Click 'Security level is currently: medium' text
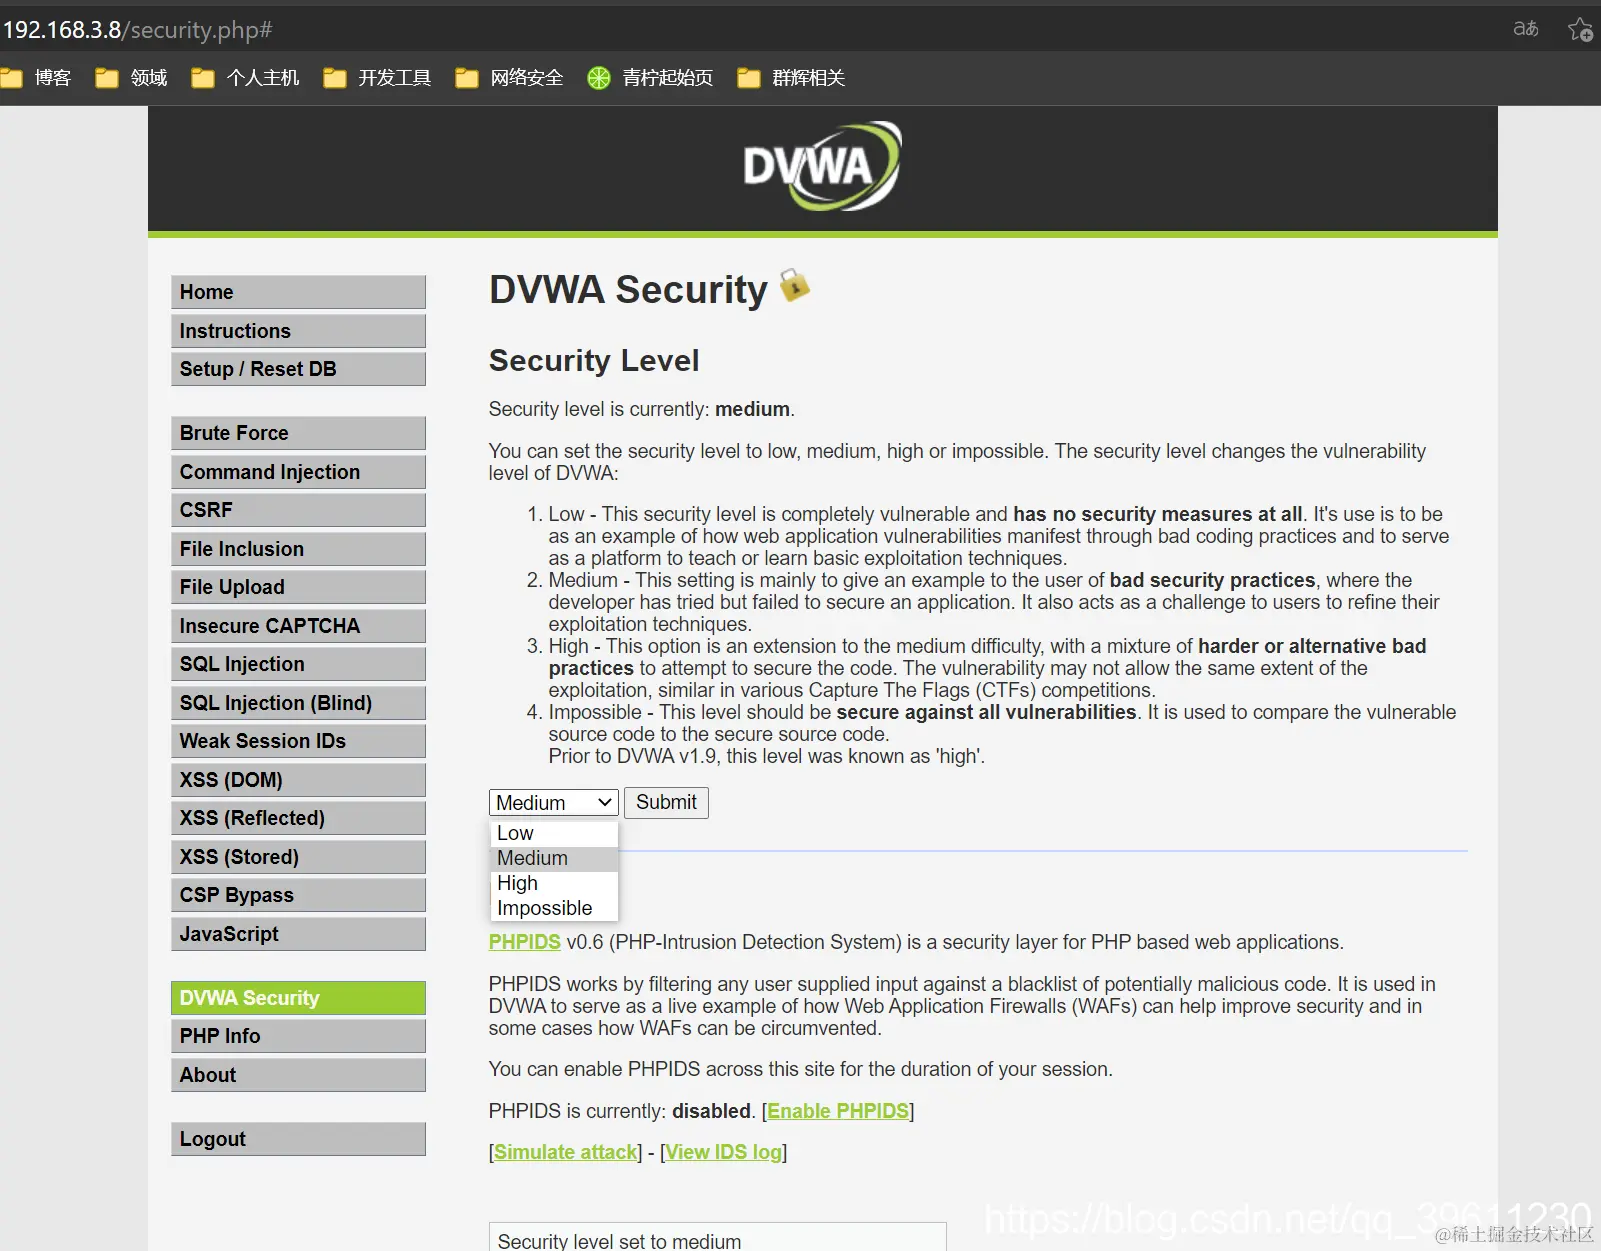The width and height of the screenshot is (1601, 1251). 641,409
